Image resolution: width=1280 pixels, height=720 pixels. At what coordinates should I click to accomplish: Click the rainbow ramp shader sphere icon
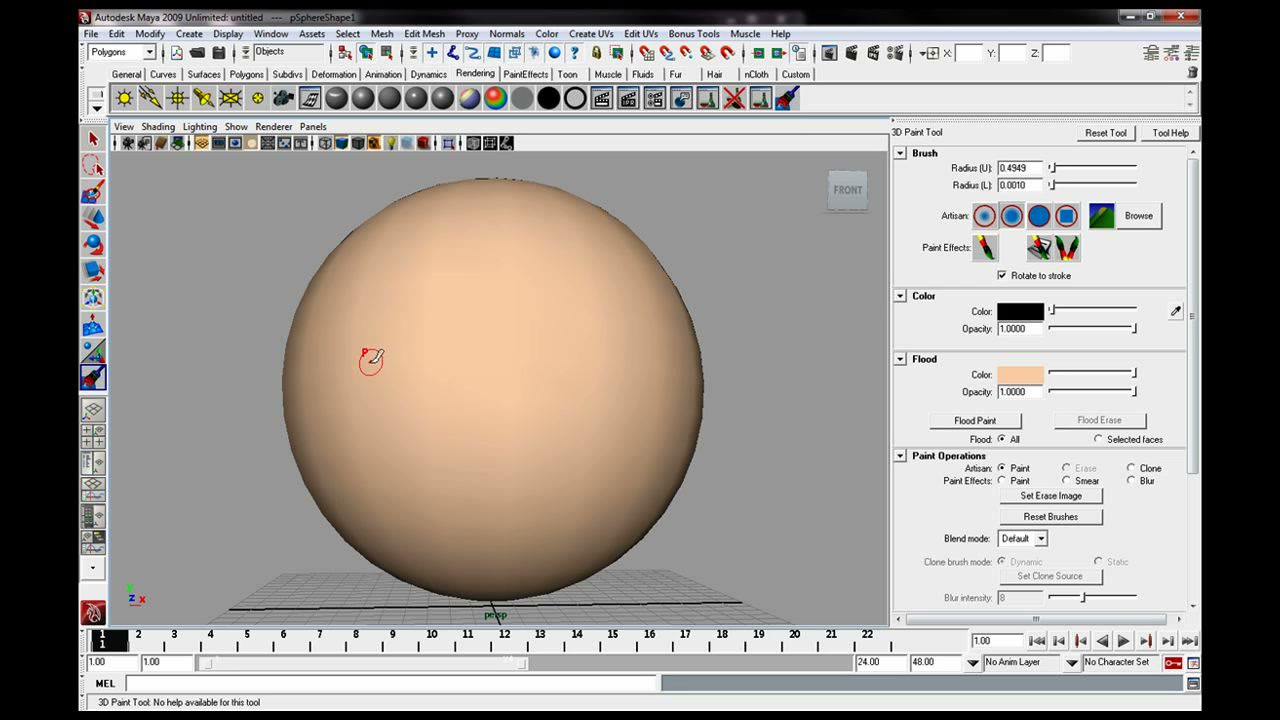pos(496,98)
